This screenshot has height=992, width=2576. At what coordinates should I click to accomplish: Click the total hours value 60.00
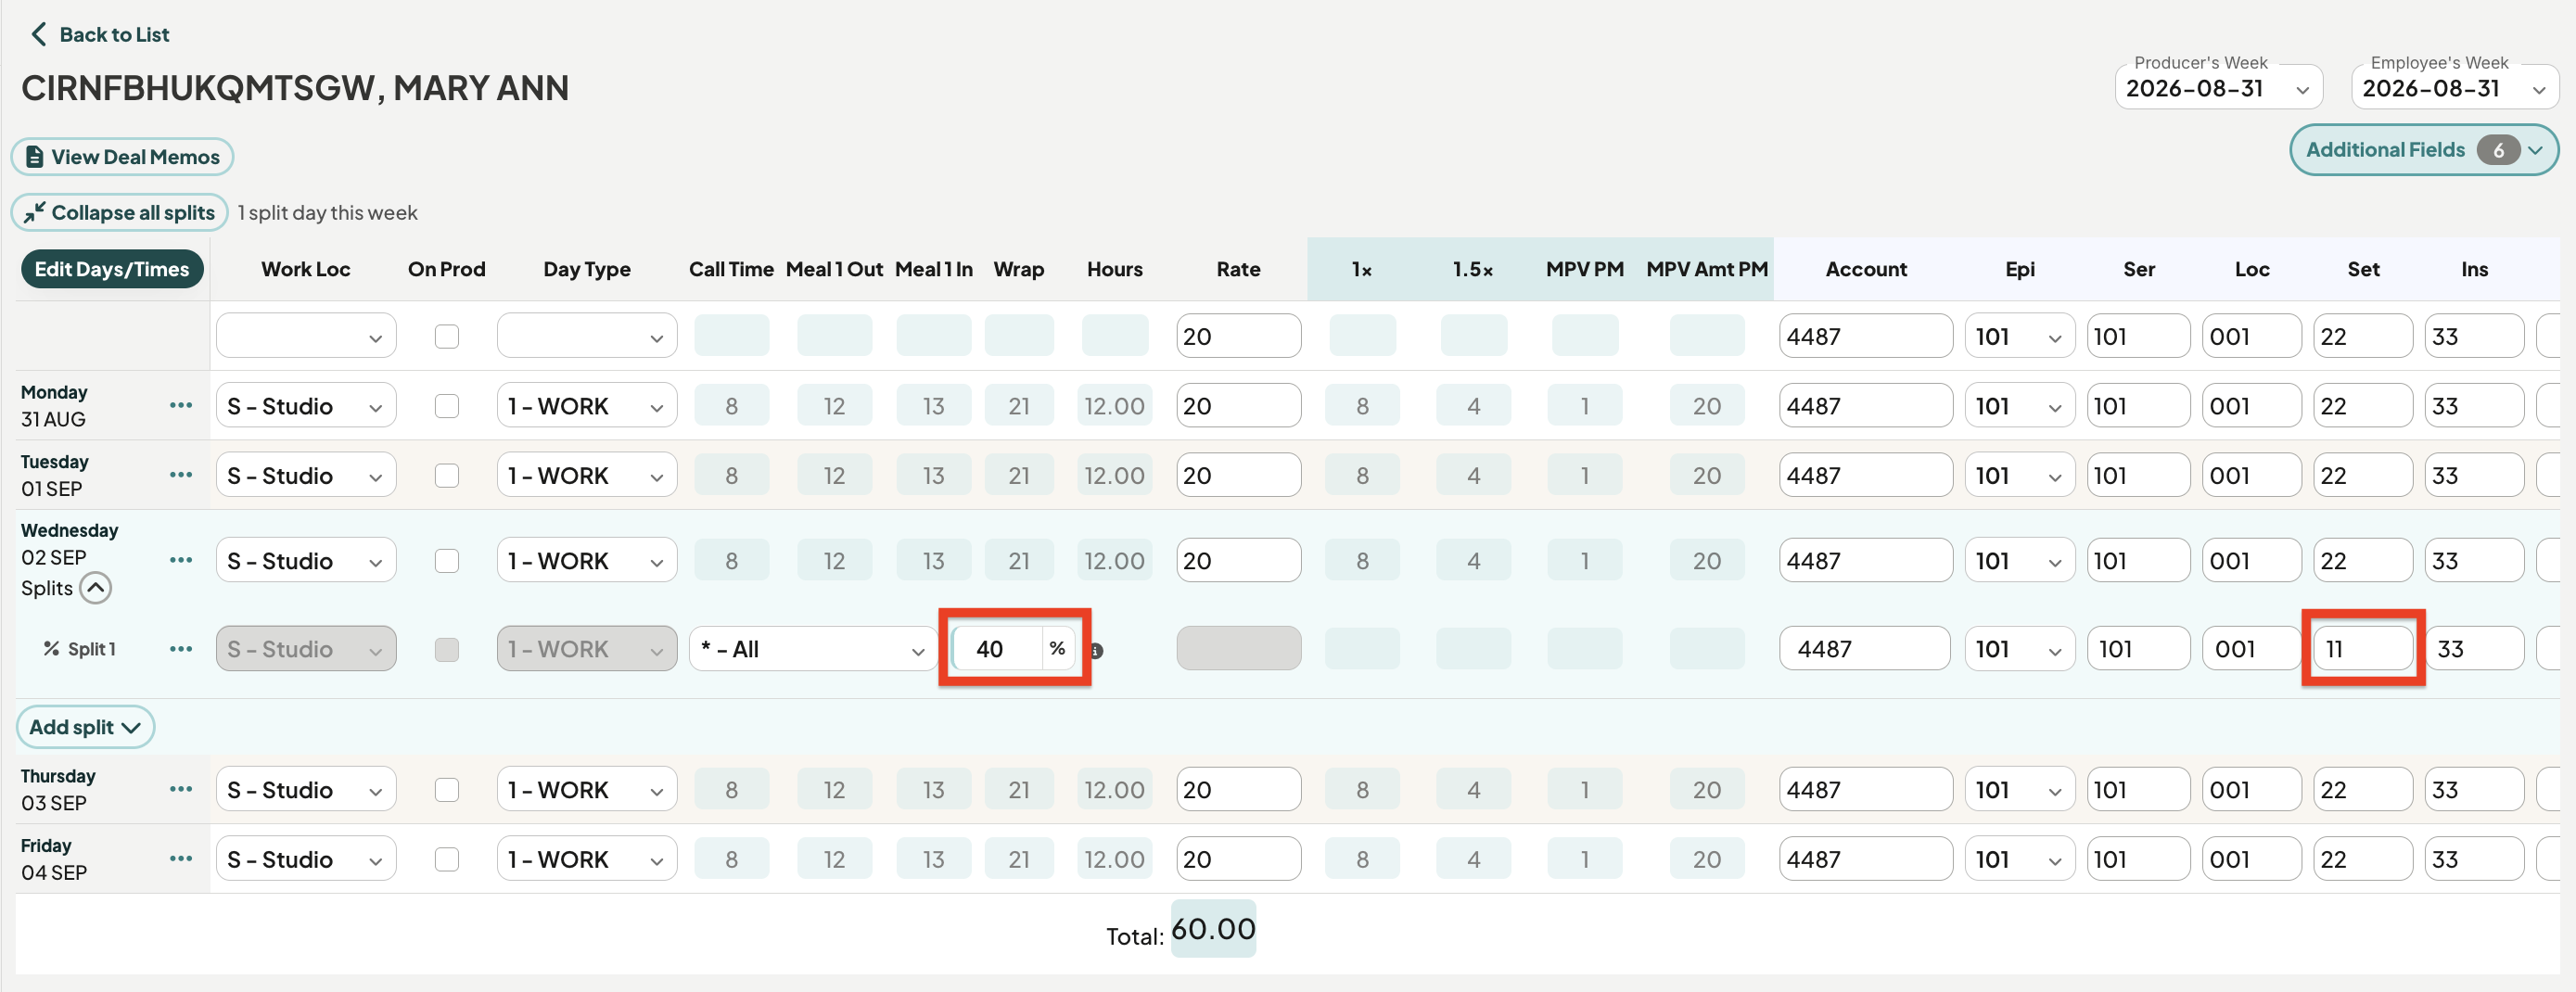tap(1213, 929)
